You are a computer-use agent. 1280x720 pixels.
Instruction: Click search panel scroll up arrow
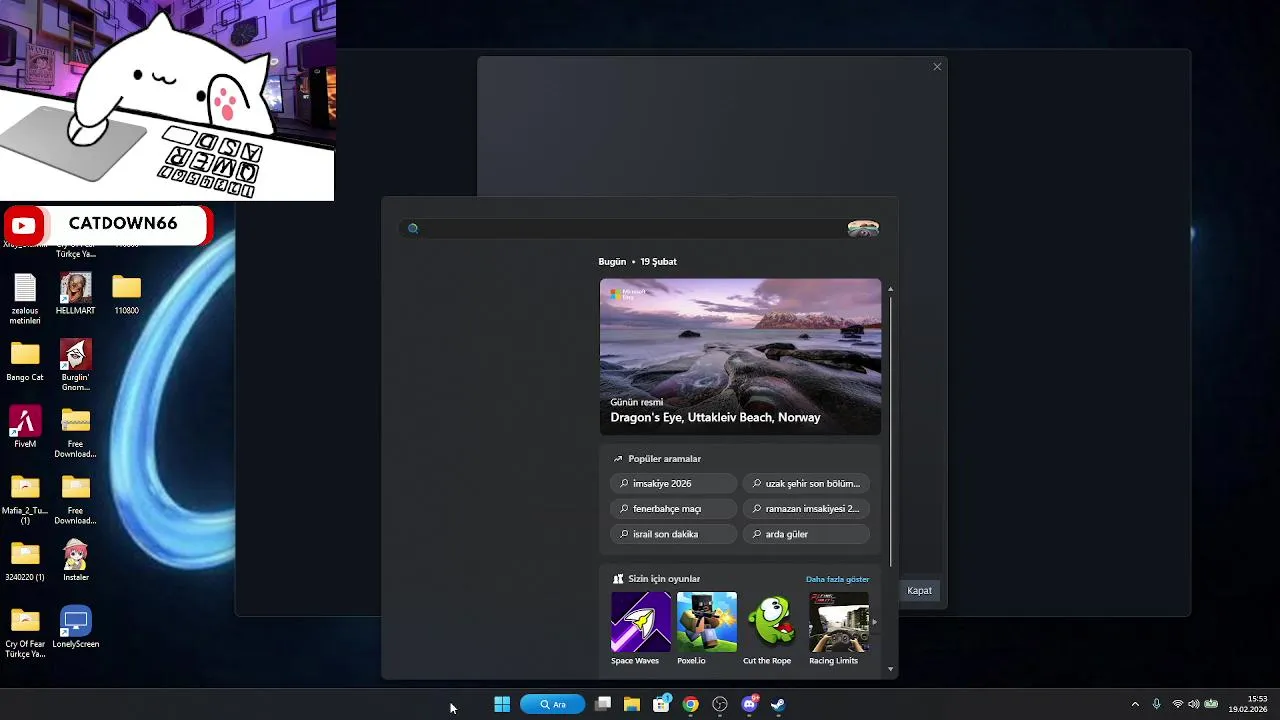point(890,289)
